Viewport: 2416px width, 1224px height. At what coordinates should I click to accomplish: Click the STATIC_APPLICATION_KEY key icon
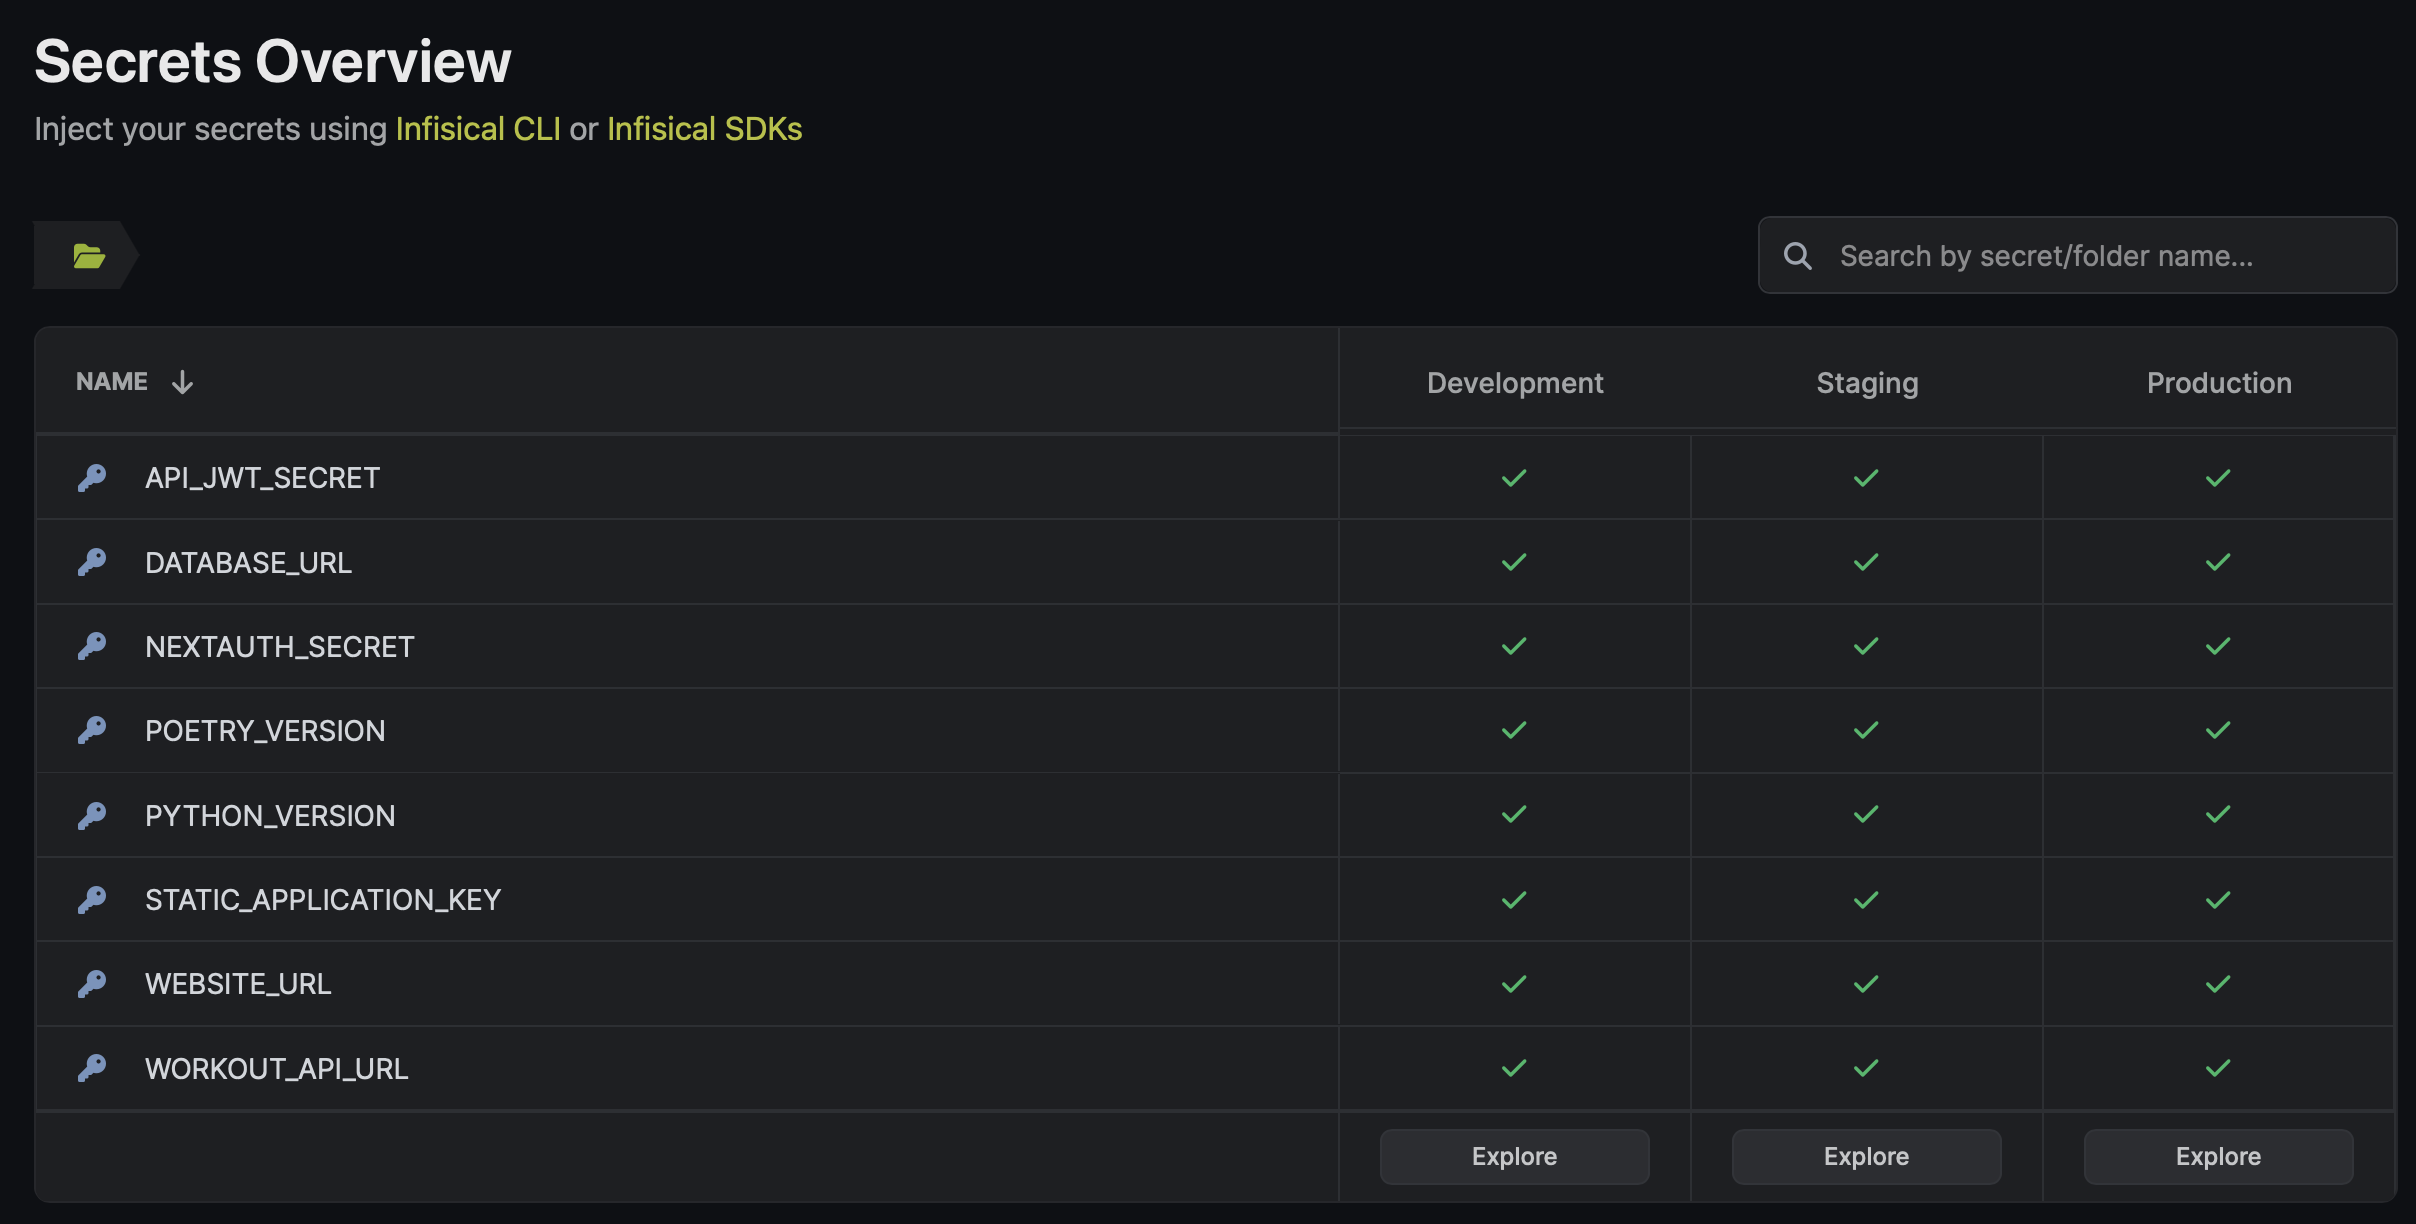pyautogui.click(x=89, y=899)
